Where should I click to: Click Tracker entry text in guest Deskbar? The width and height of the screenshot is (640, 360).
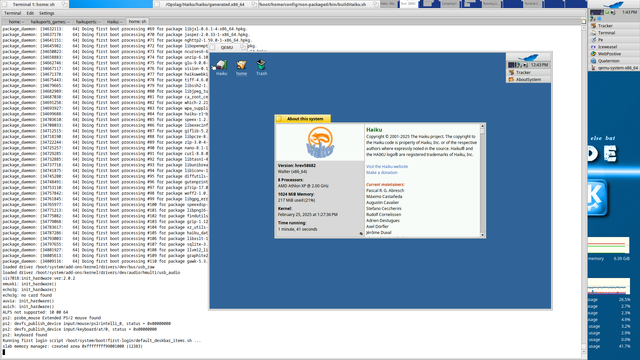click(523, 72)
